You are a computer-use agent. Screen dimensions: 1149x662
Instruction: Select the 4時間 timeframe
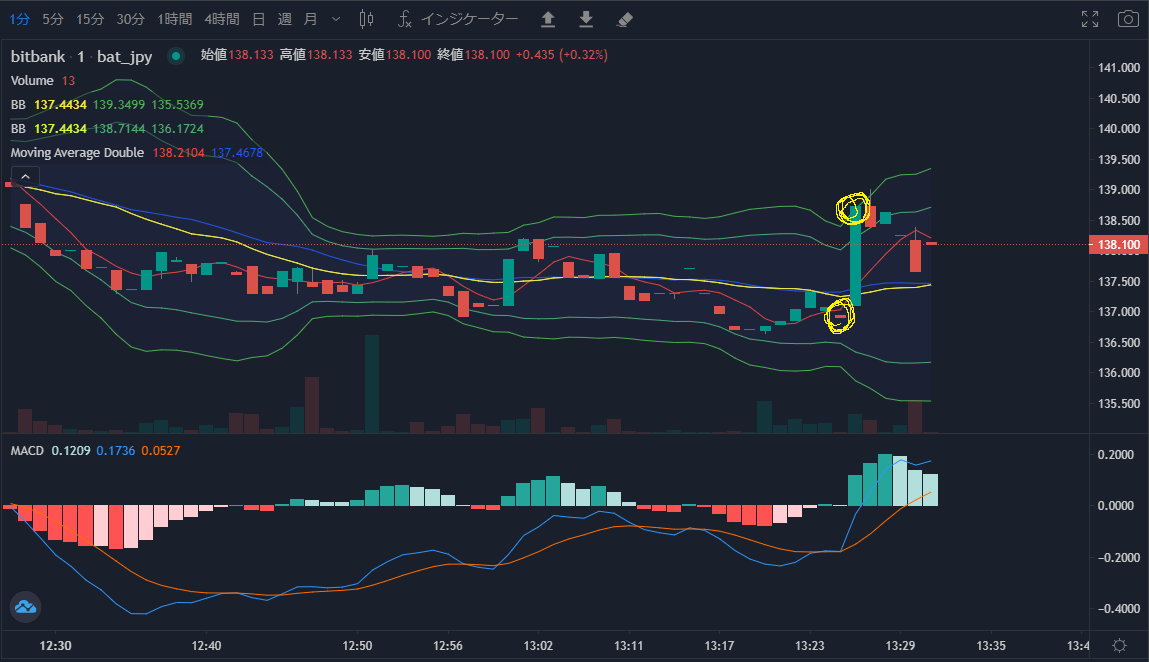[222, 19]
